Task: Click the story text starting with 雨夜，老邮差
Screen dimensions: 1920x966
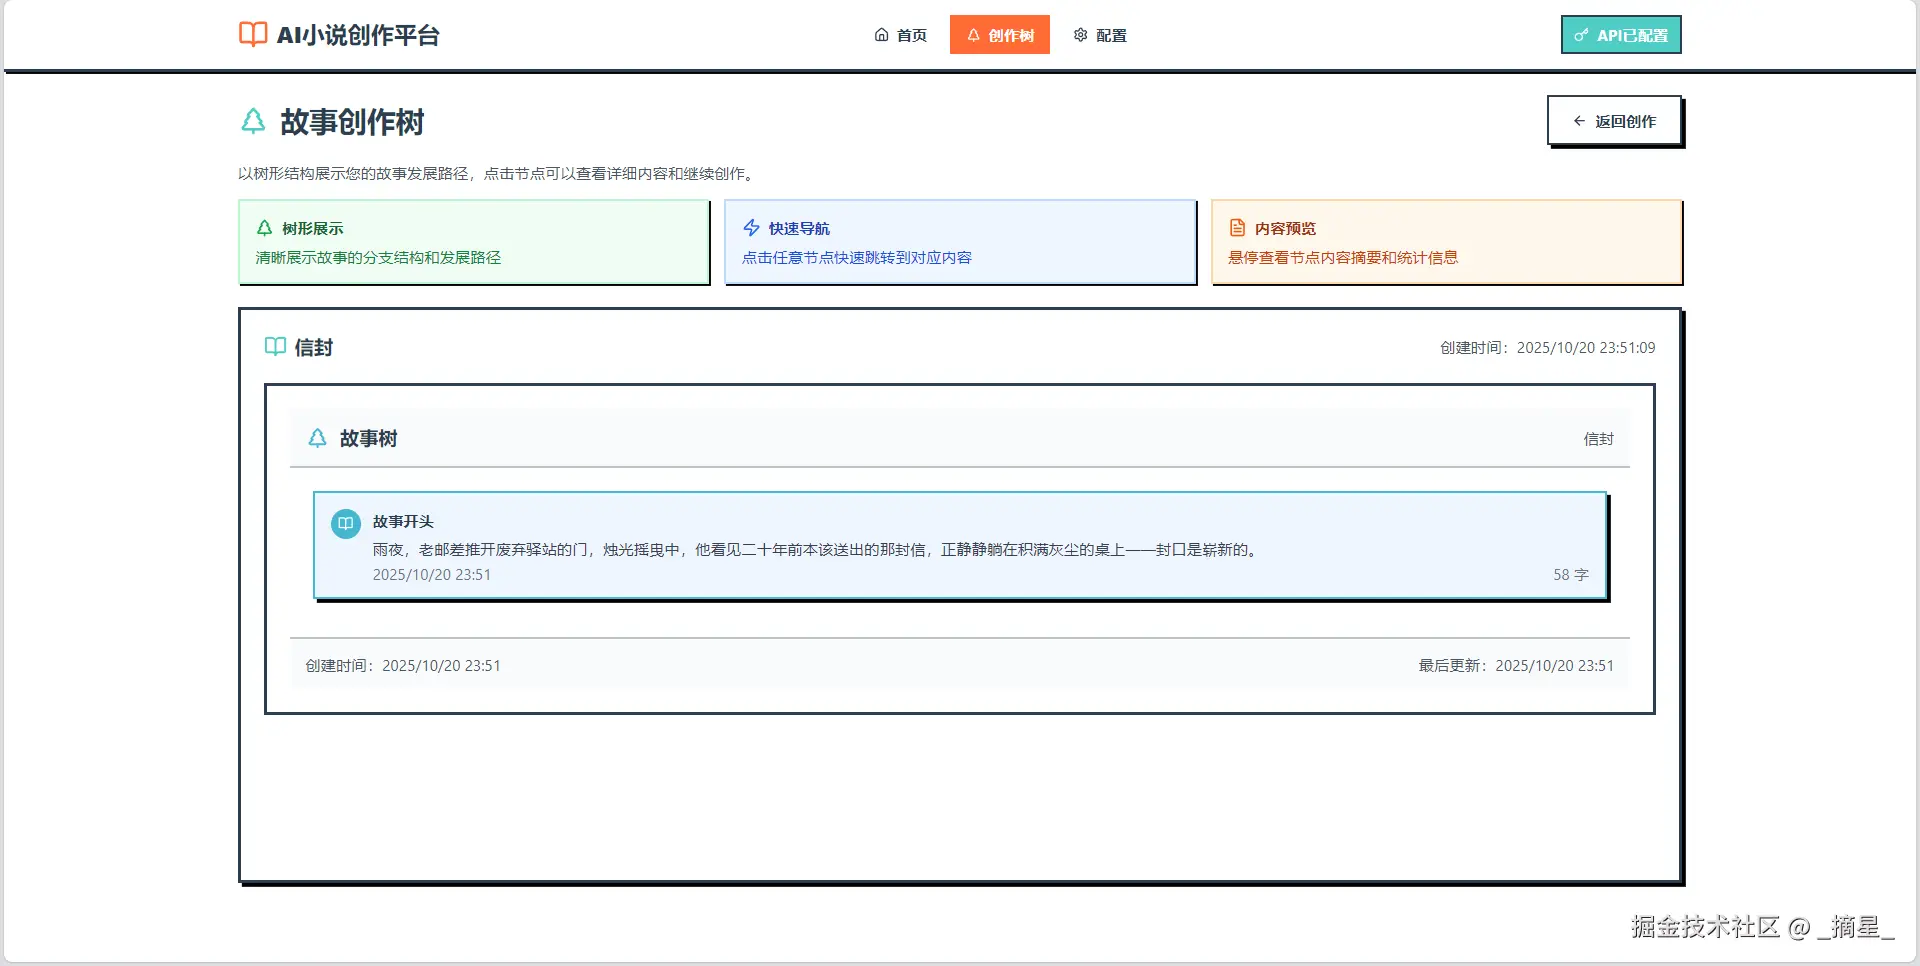Action: pyautogui.click(x=817, y=549)
